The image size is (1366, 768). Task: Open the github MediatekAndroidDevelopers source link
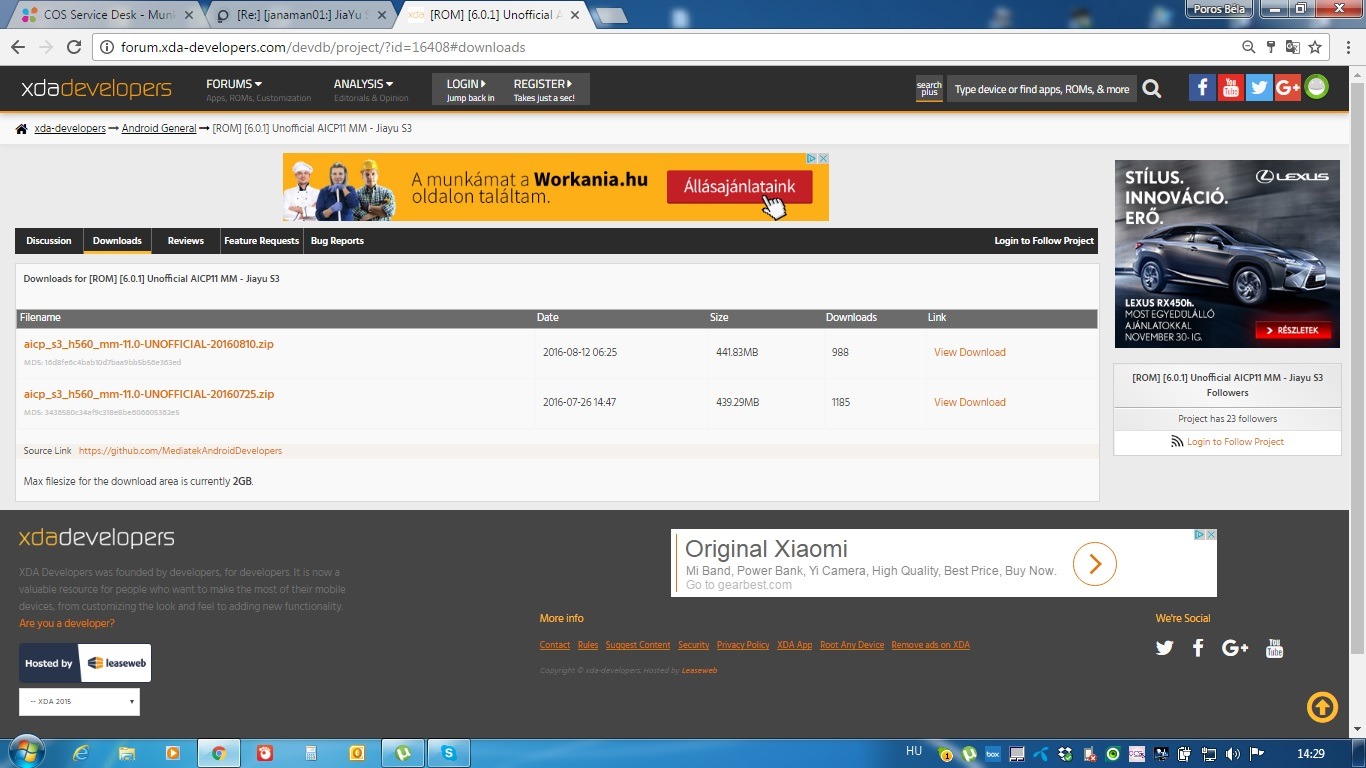click(180, 451)
